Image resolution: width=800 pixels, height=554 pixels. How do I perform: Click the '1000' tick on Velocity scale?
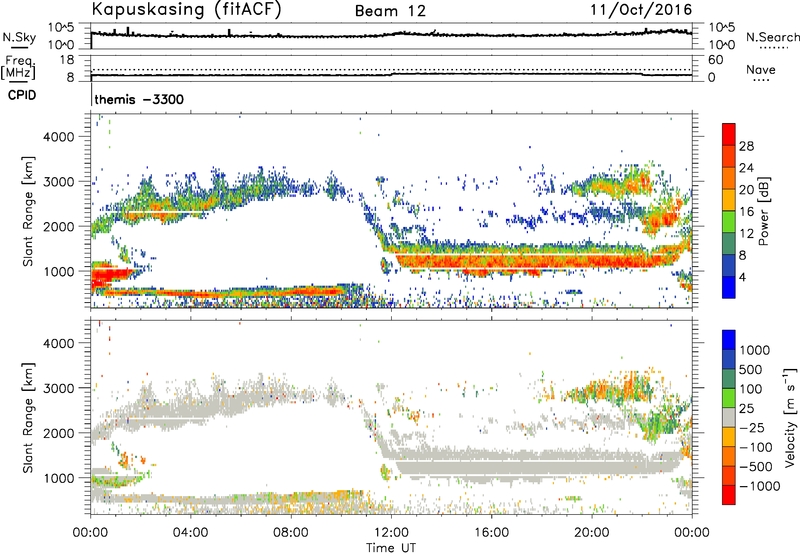[755, 350]
